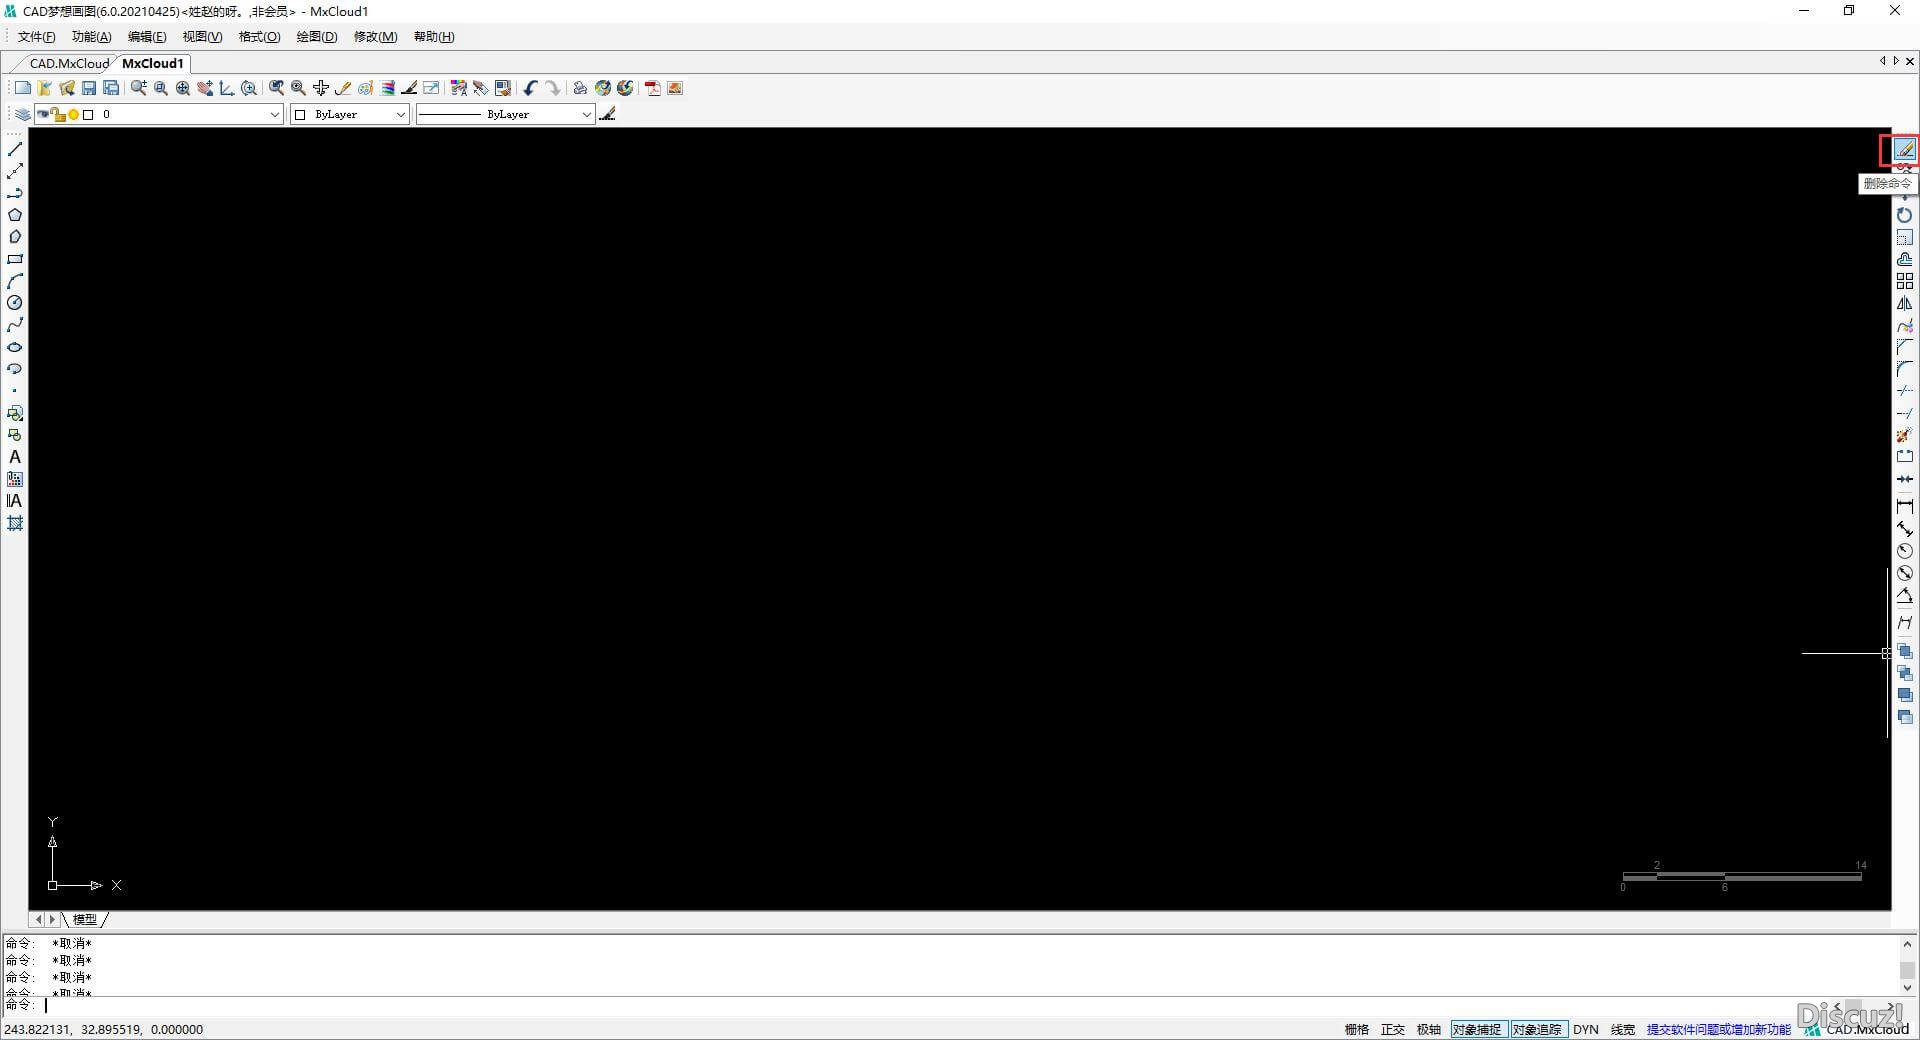Toggle 极轴 polar tracking

(x=1428, y=1029)
